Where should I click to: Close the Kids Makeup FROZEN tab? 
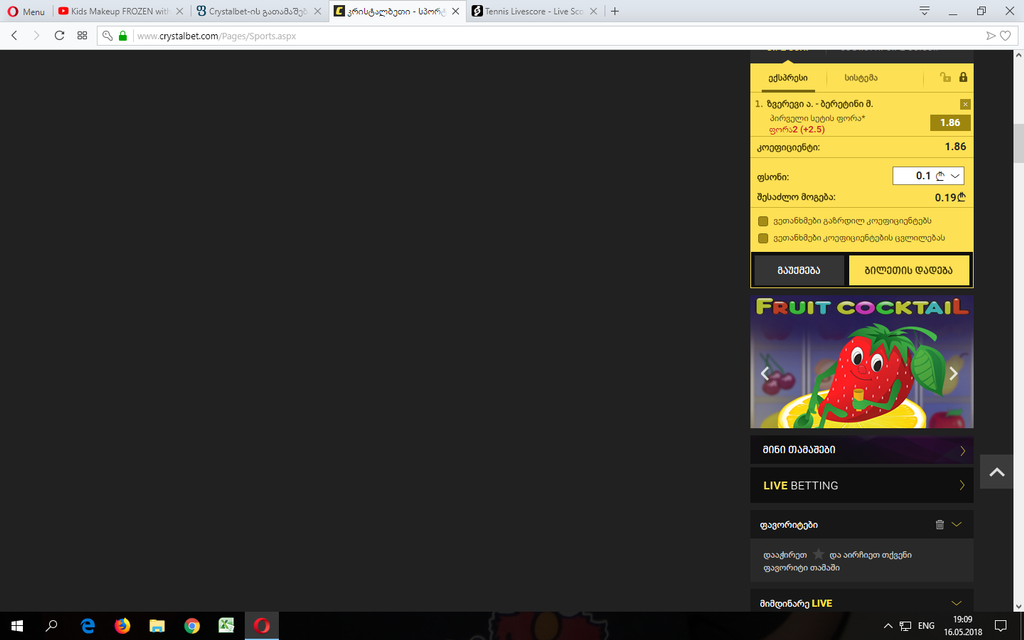(180, 11)
